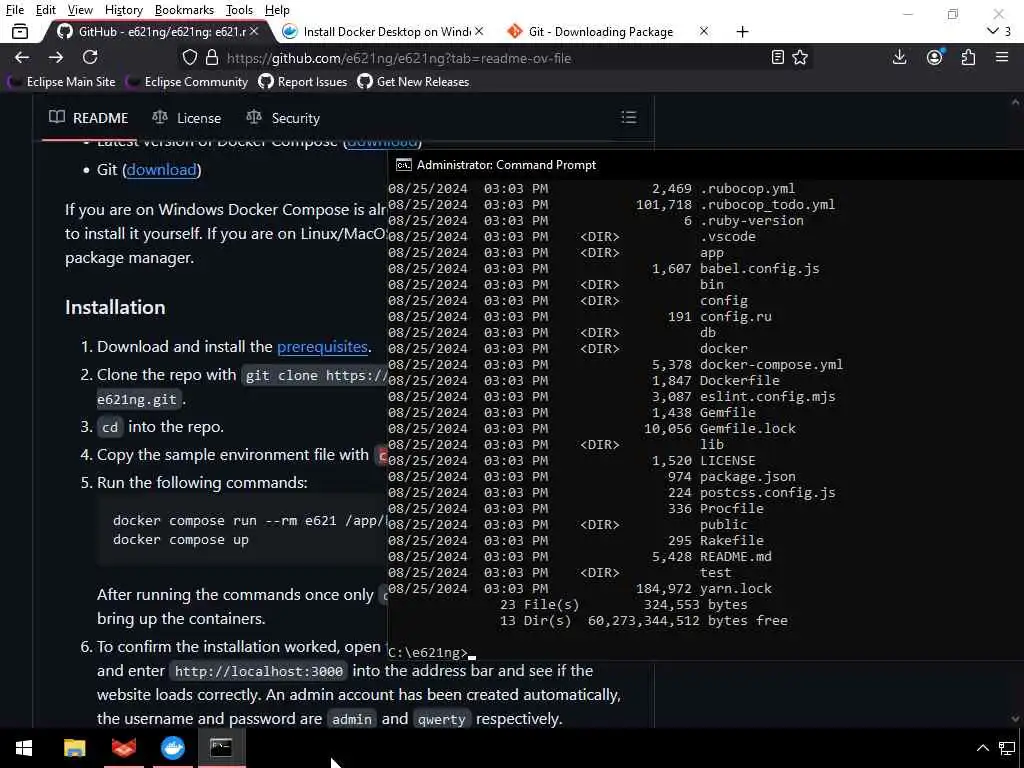1024x768 pixels.
Task: Click Command Prompt window title icon
Action: [x=404, y=165]
